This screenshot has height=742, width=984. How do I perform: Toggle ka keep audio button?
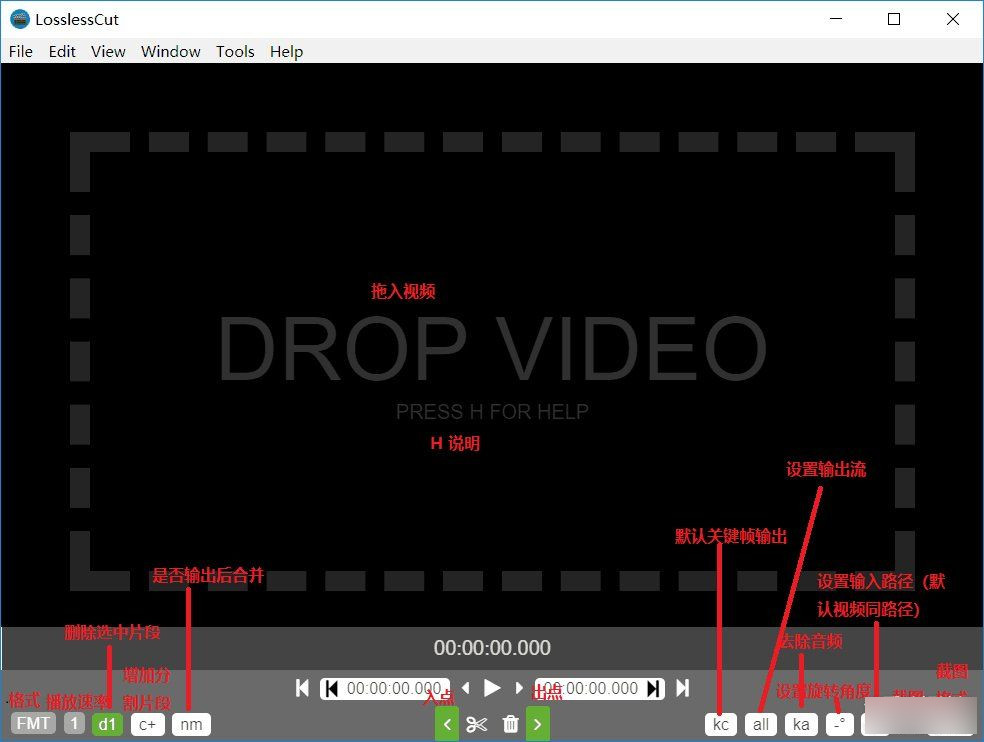coord(801,724)
